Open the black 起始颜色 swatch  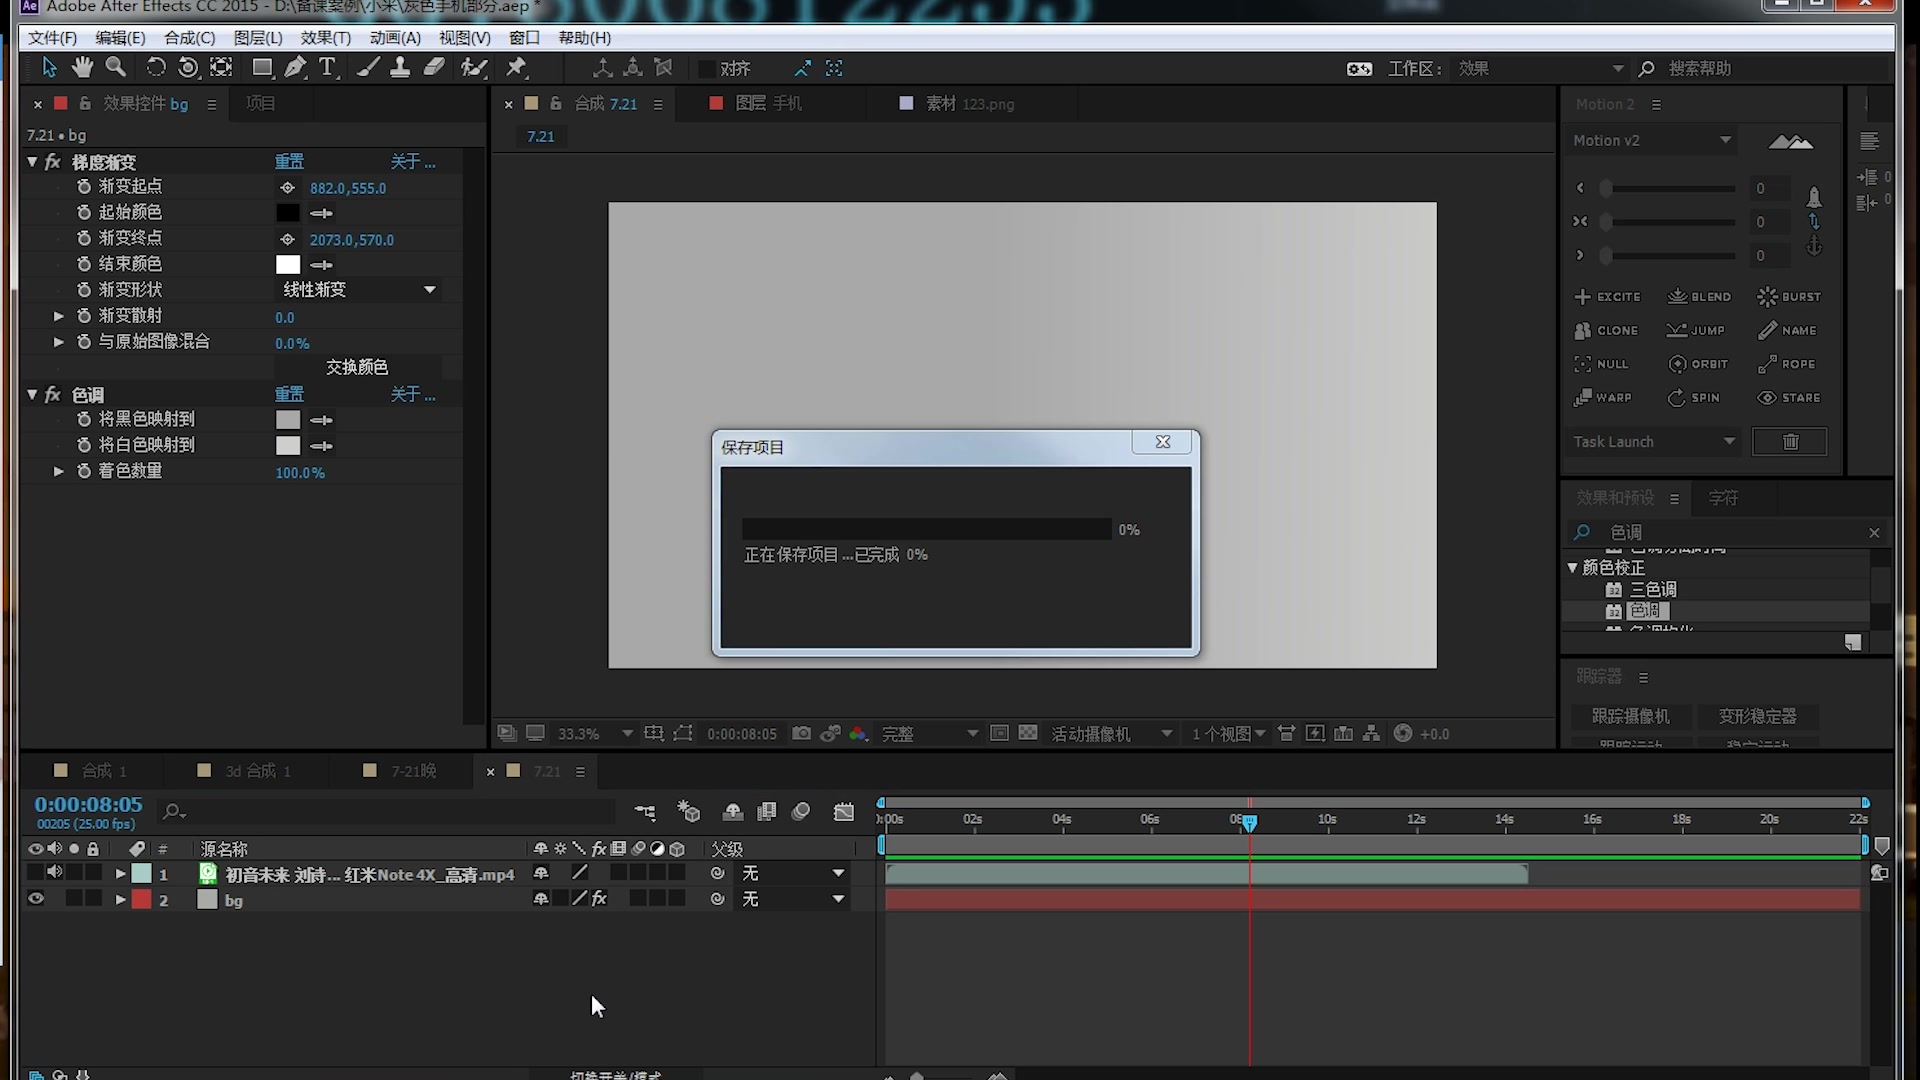pos(288,213)
